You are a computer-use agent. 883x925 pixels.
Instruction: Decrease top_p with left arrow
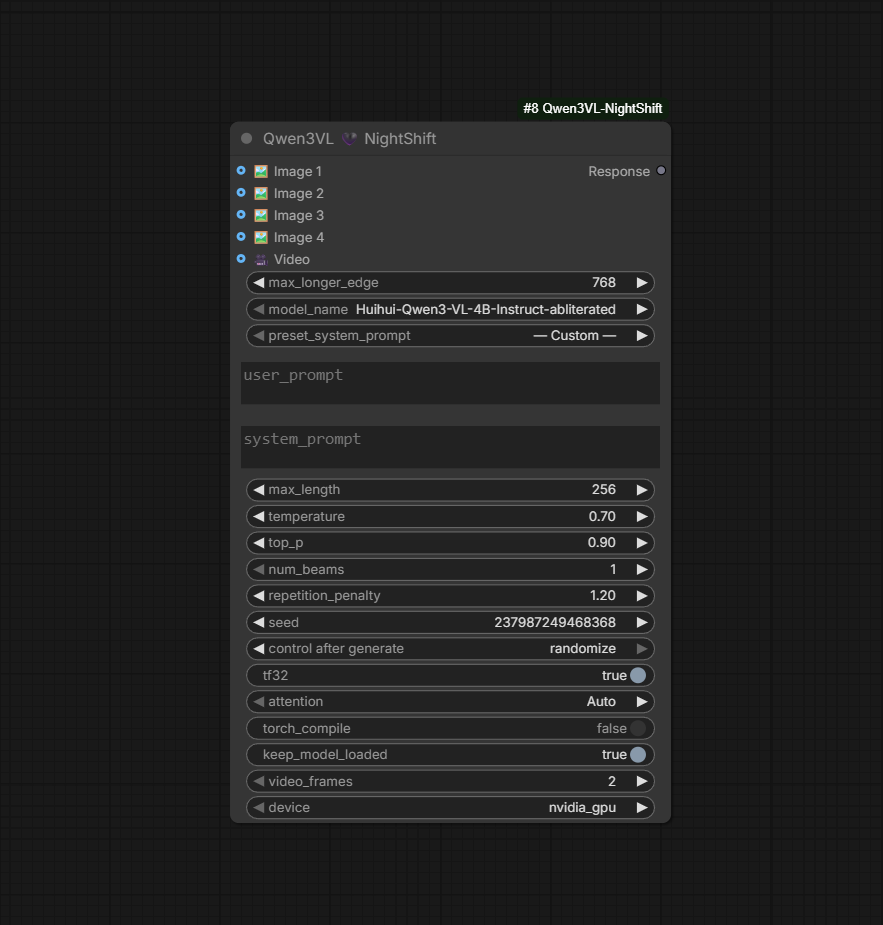tap(258, 543)
